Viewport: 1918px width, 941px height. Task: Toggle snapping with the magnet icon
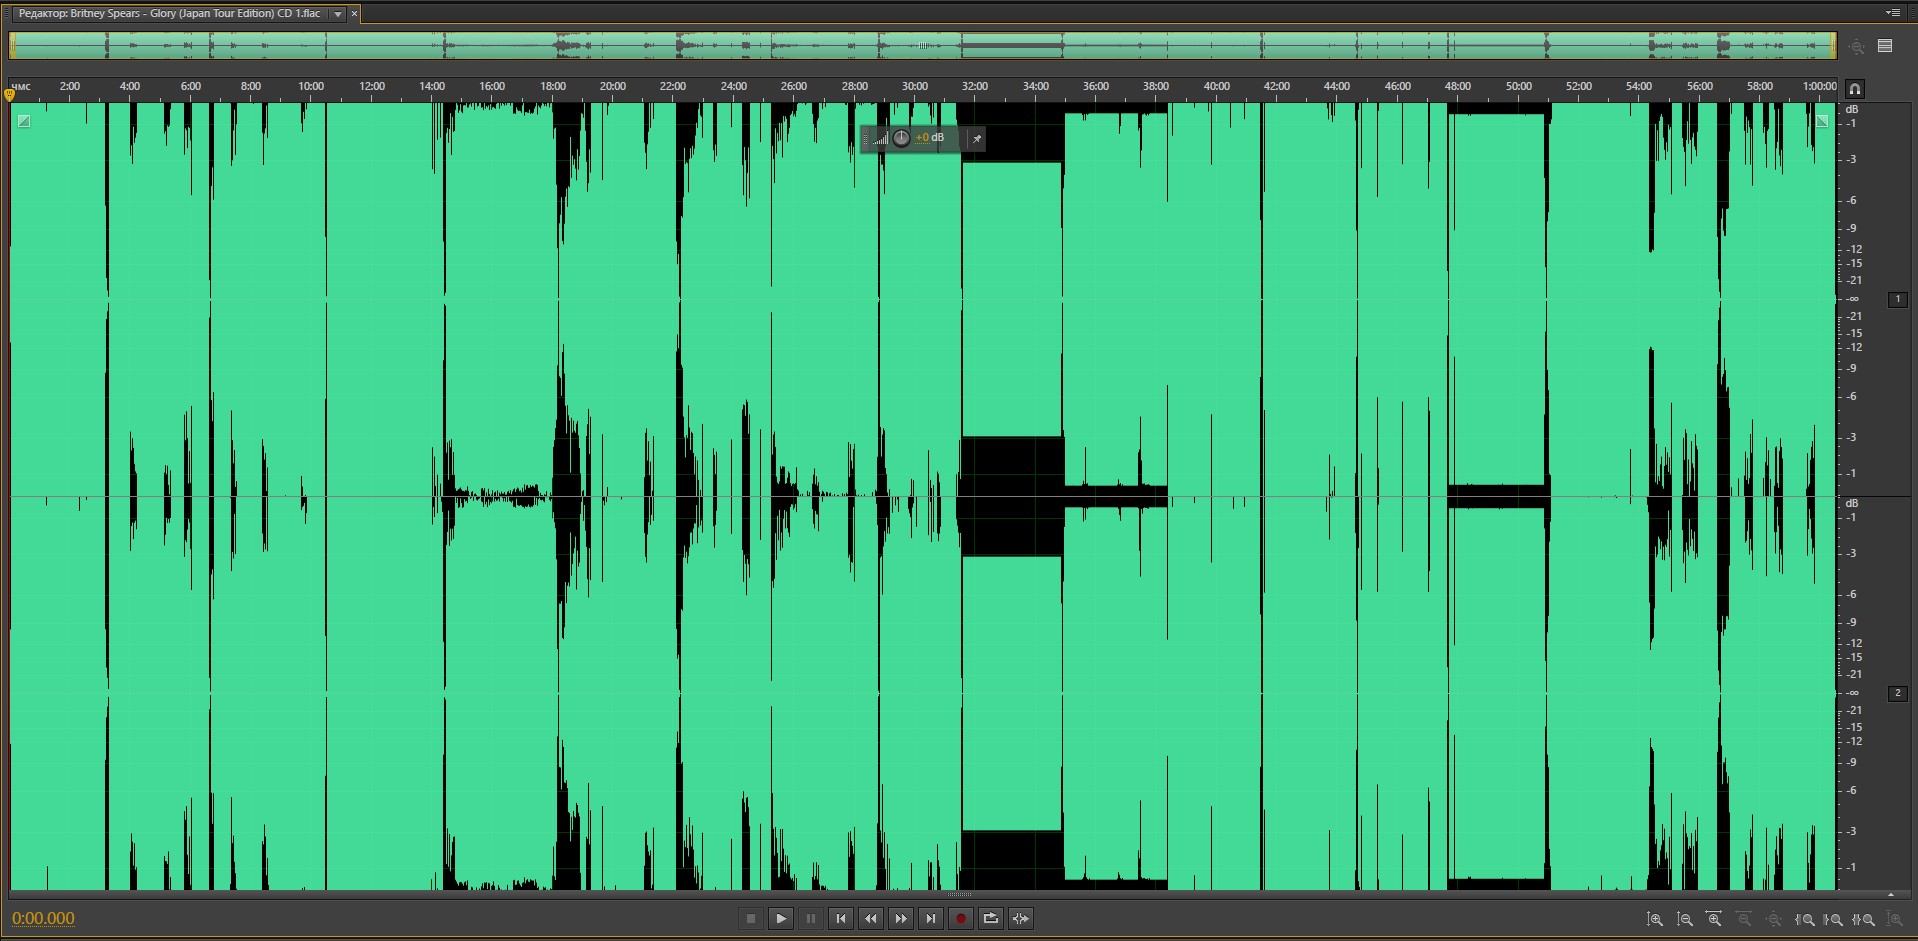[x=1855, y=88]
